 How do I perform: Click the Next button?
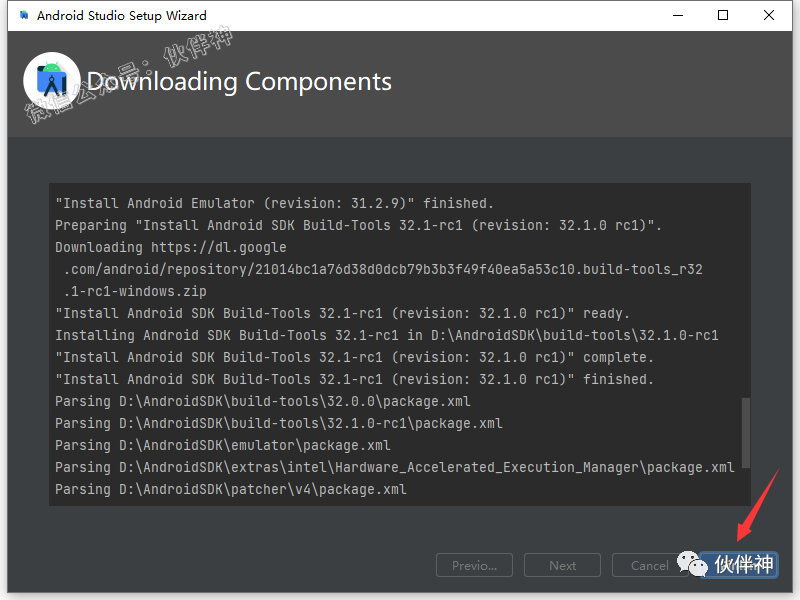coord(562,565)
